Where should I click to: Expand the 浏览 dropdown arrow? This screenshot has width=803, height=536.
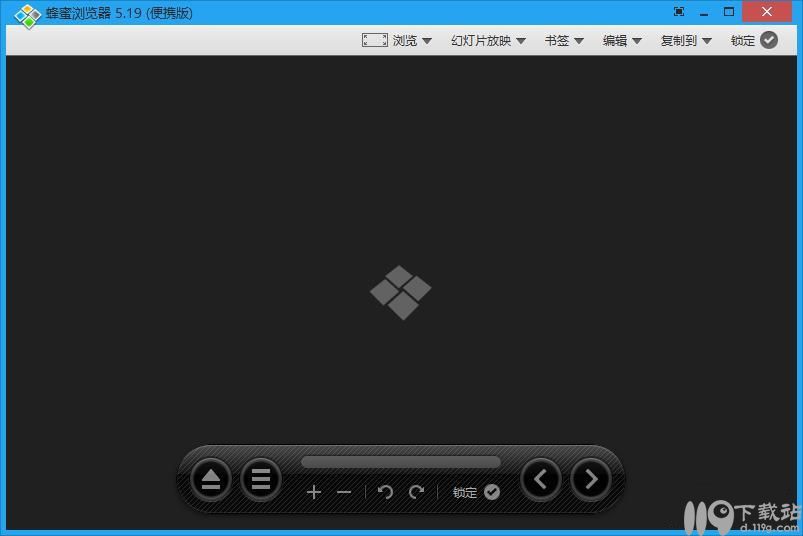click(x=427, y=41)
